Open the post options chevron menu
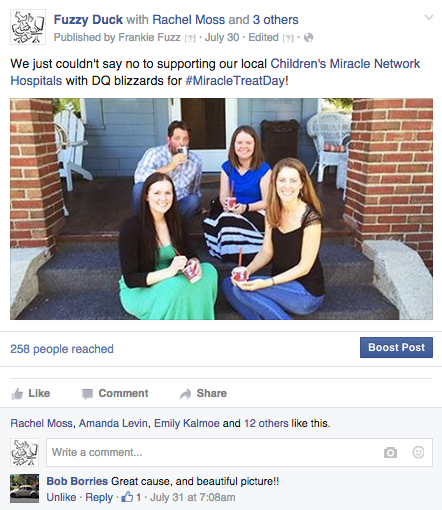The height and width of the screenshot is (510, 442). click(x=429, y=17)
